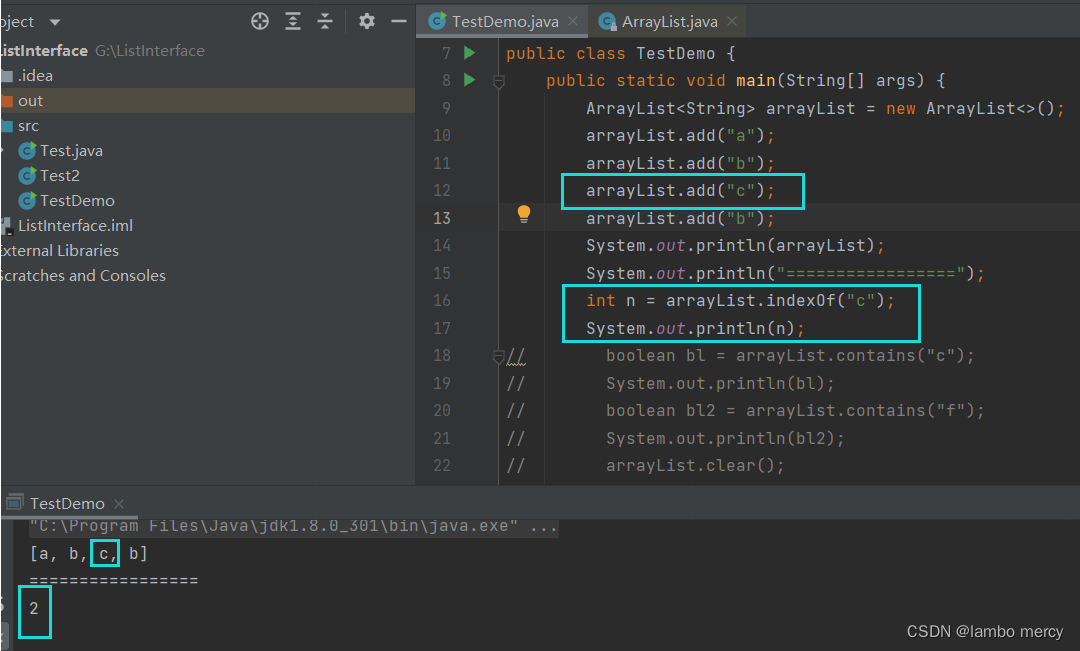Close the TestDemo.java tab

tap(573, 21)
